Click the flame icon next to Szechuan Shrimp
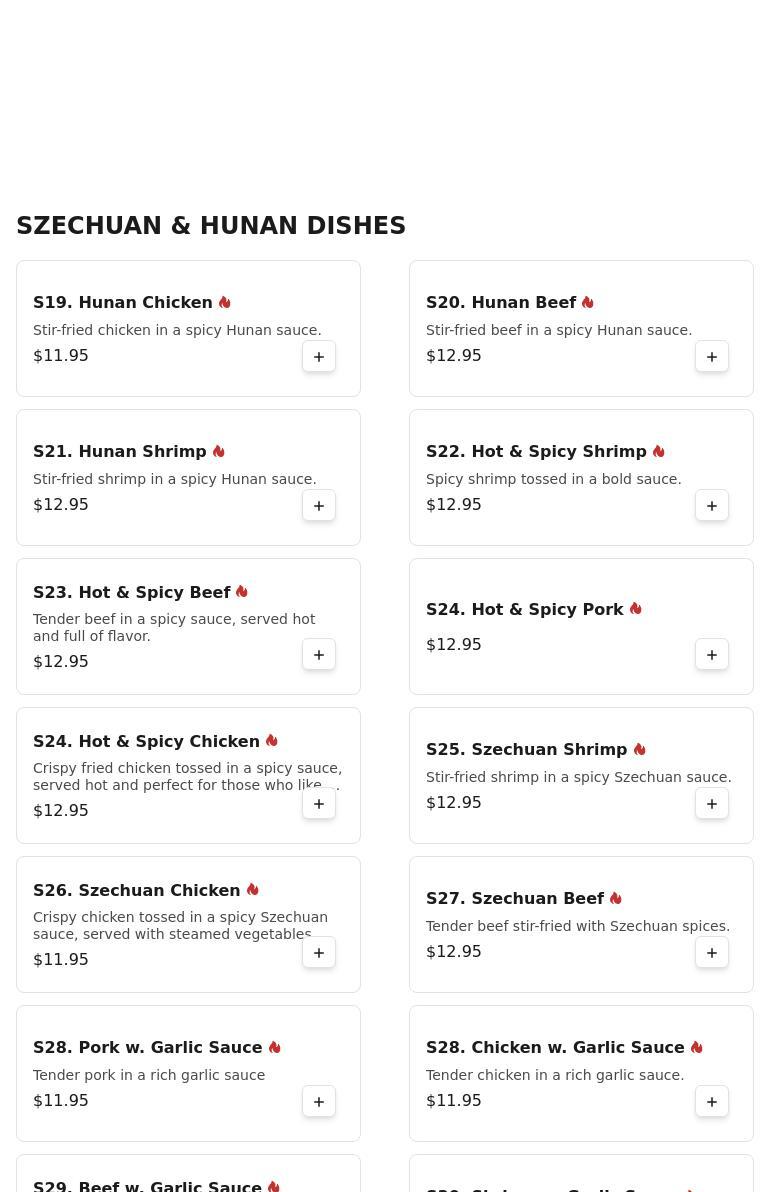The image size is (770, 1192). click(640, 749)
